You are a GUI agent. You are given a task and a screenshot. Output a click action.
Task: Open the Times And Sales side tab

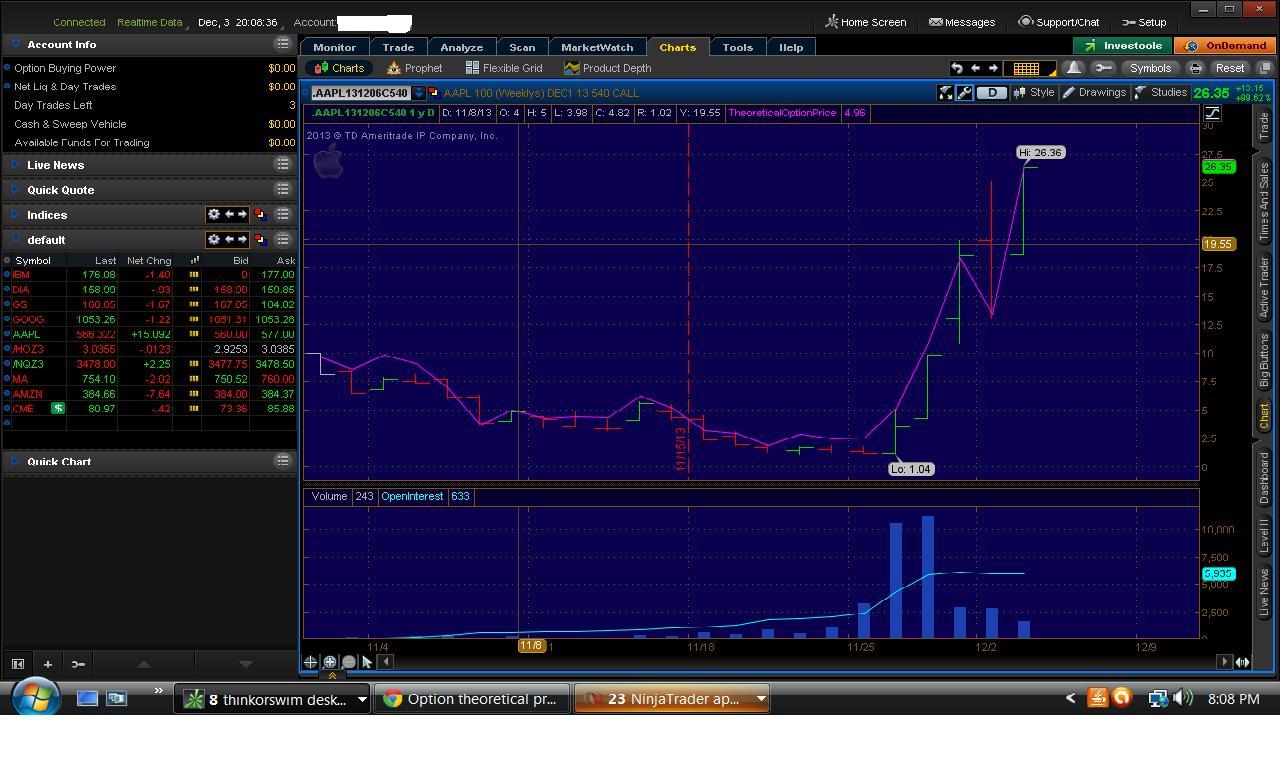(1264, 200)
